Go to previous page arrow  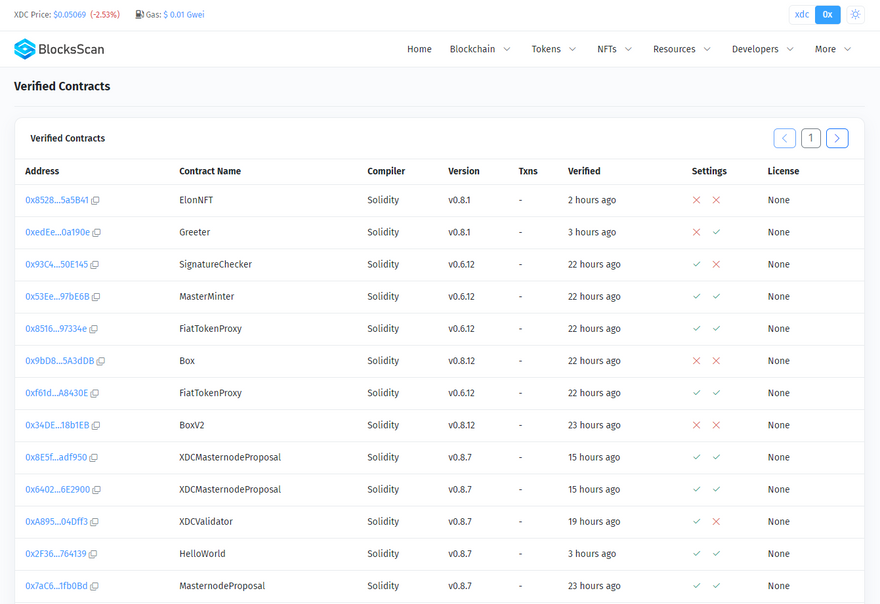tap(785, 138)
